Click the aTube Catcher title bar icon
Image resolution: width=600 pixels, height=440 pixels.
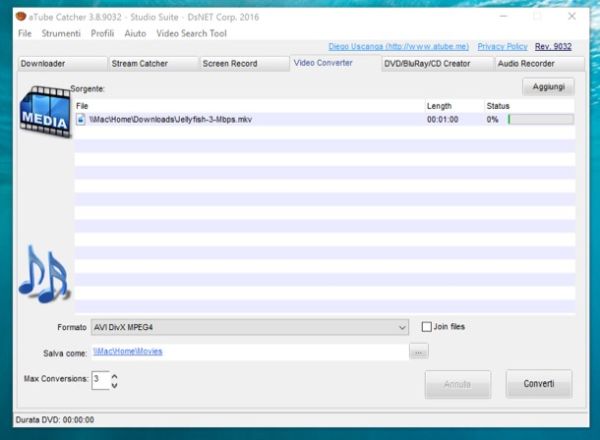pos(19,17)
